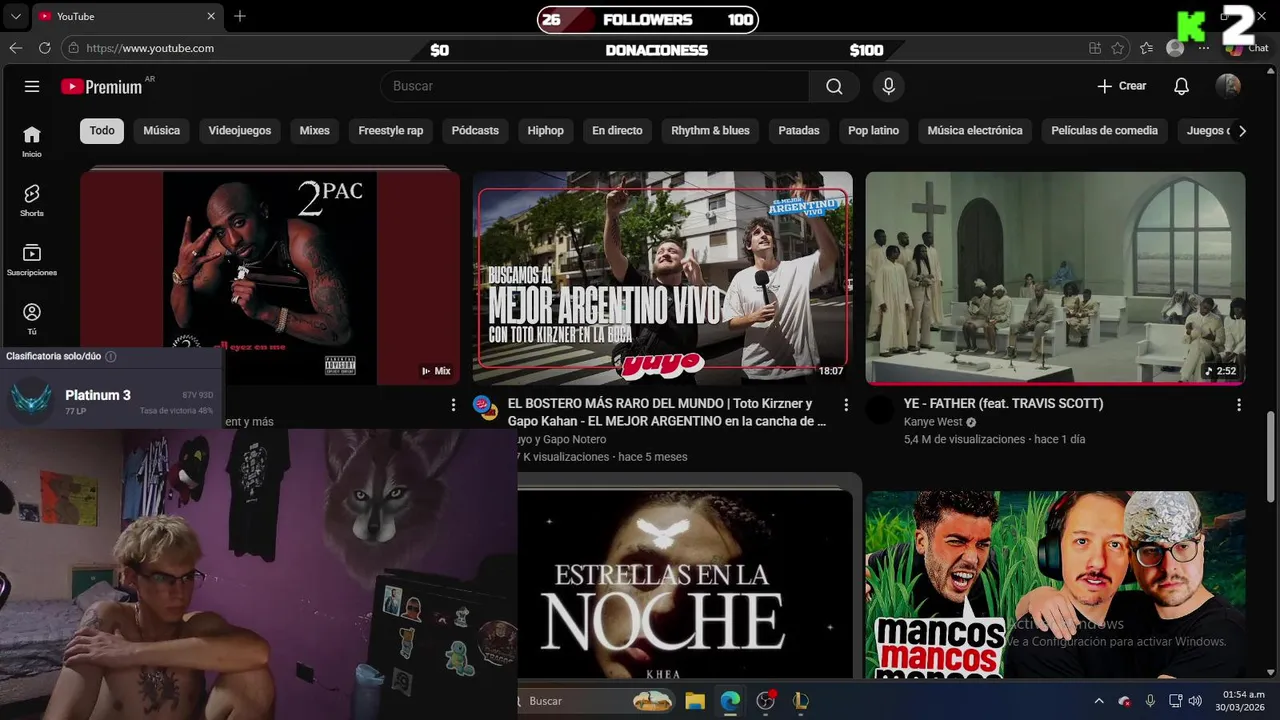This screenshot has width=1280, height=720.
Task: Open the YouTube guide hamburger menu
Action: coord(32,86)
